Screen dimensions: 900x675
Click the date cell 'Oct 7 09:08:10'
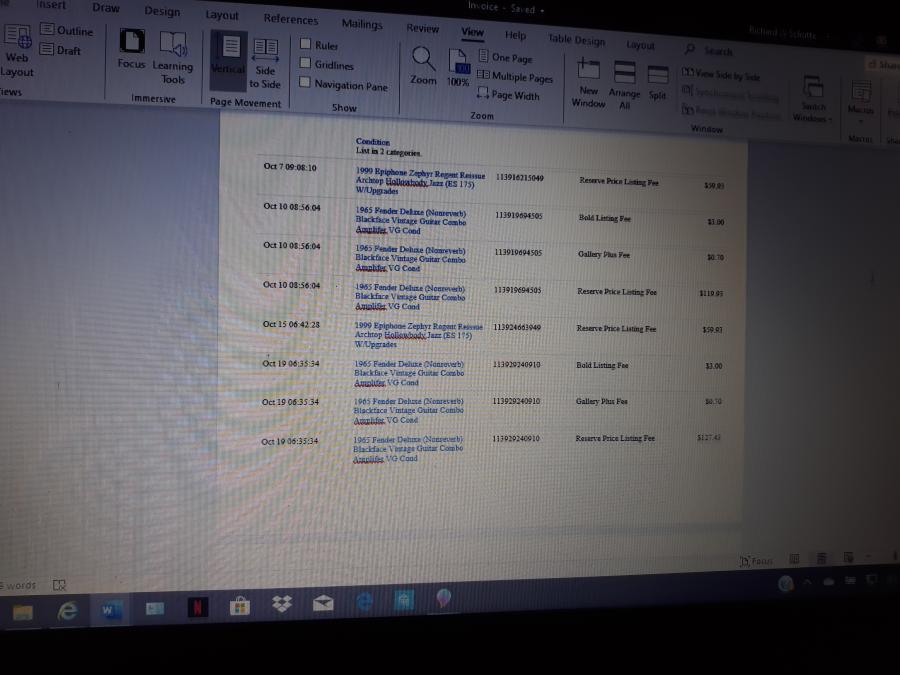coord(290,167)
